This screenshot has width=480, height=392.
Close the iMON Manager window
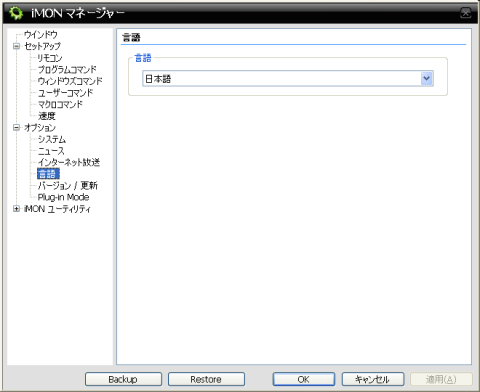coord(465,13)
